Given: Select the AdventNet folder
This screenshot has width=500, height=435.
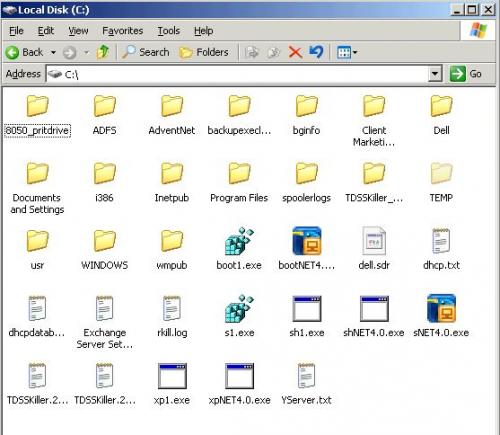Looking at the screenshot, I should point(172,115).
